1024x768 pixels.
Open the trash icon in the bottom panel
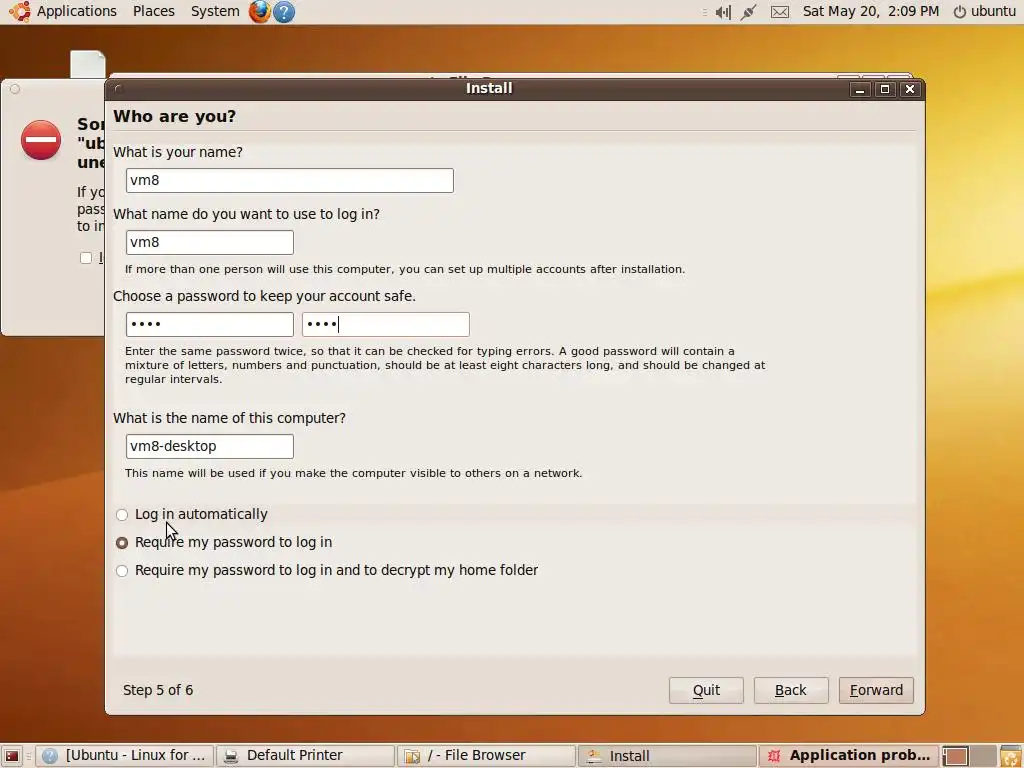tap(1011, 756)
